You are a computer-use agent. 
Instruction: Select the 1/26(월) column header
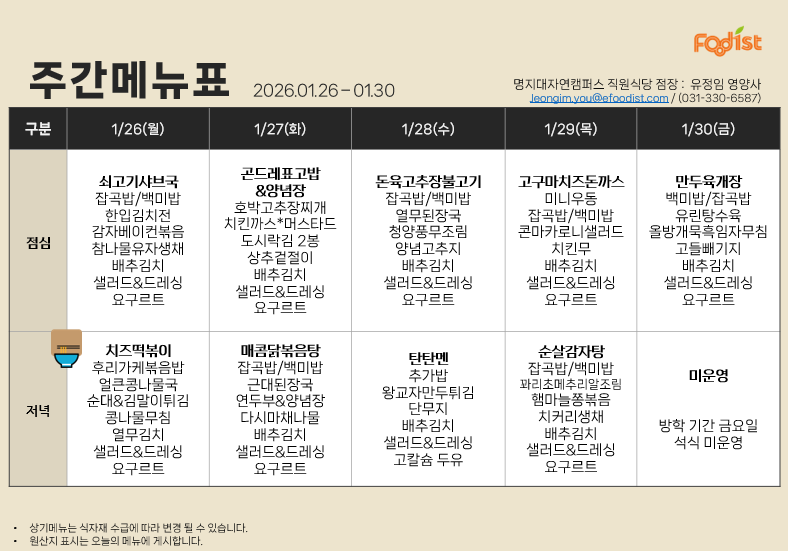pyautogui.click(x=138, y=128)
